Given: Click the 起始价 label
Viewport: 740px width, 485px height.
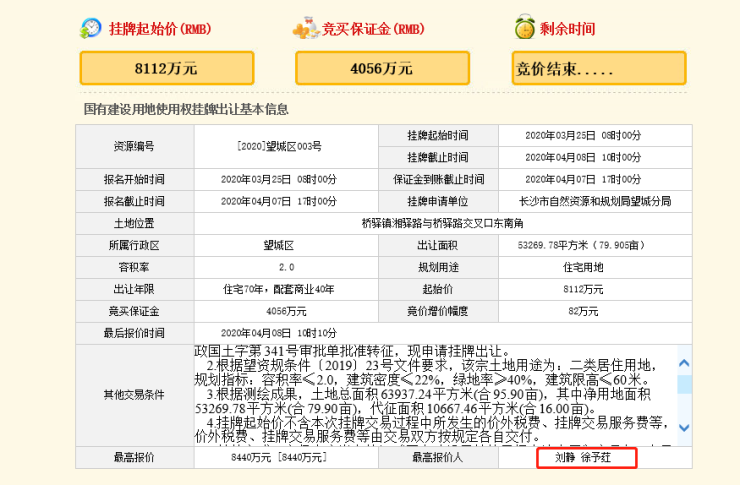Looking at the screenshot, I should [x=438, y=289].
